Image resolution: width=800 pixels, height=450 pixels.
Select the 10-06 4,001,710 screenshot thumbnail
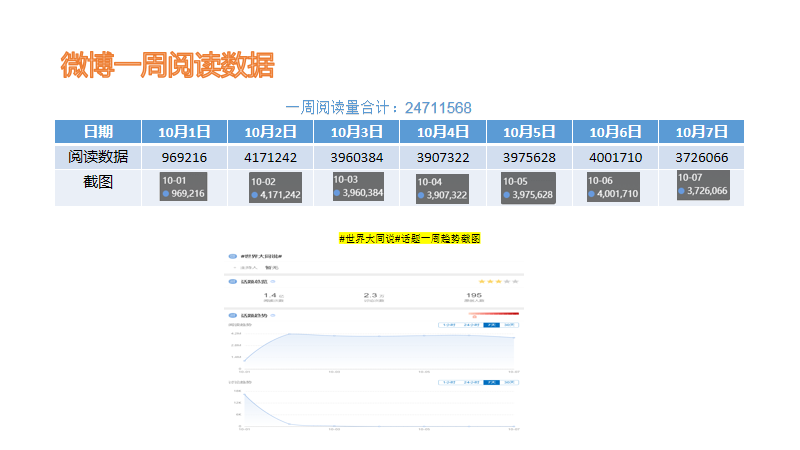613,187
